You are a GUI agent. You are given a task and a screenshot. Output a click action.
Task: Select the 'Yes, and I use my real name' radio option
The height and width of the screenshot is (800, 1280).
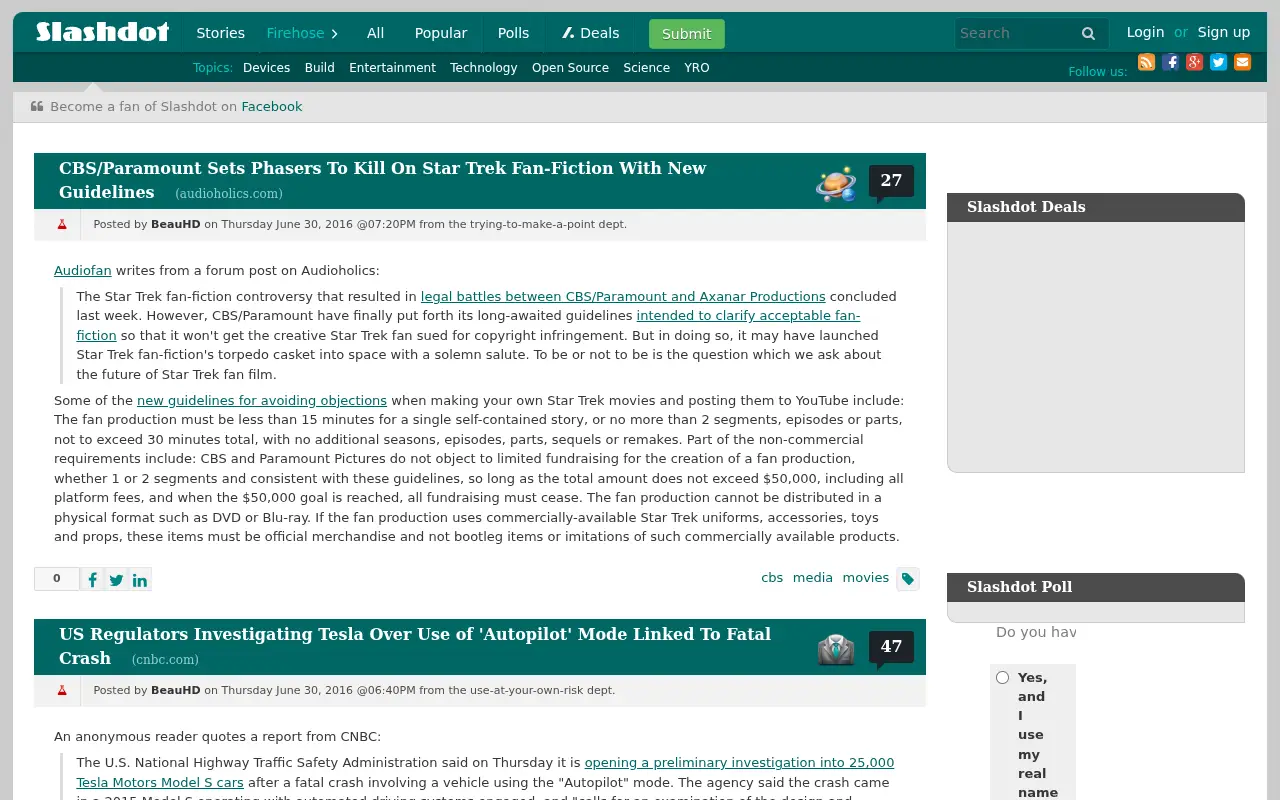1002,678
